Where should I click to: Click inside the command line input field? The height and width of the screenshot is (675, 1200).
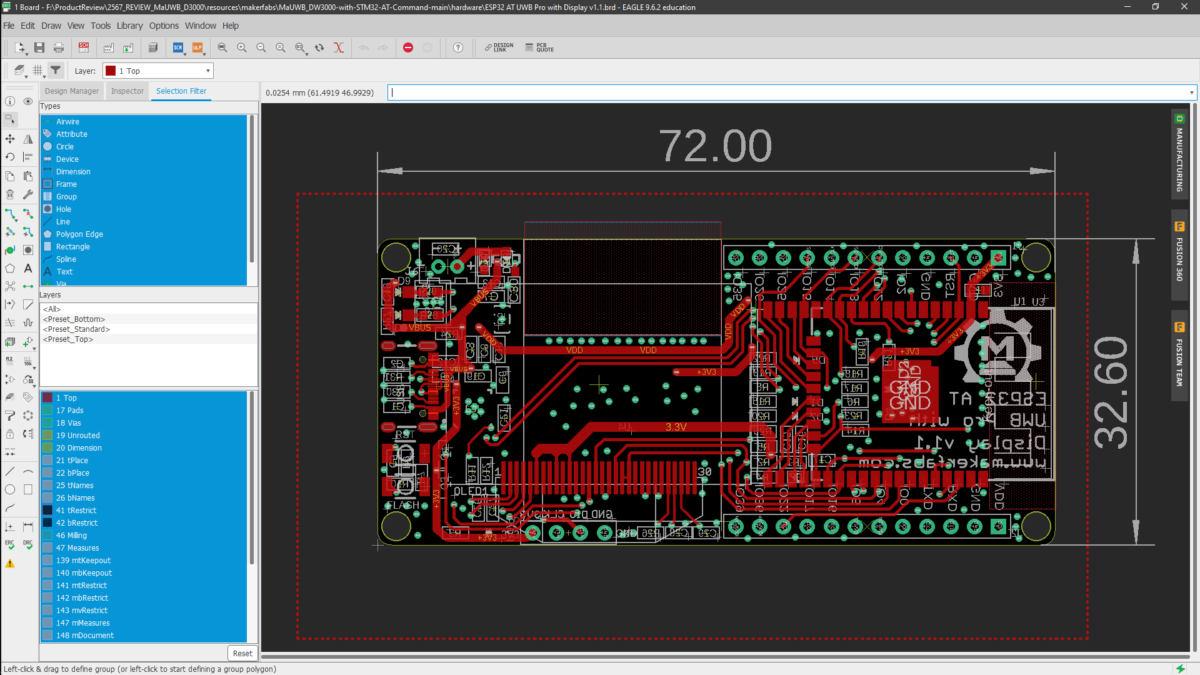[x=700, y=91]
